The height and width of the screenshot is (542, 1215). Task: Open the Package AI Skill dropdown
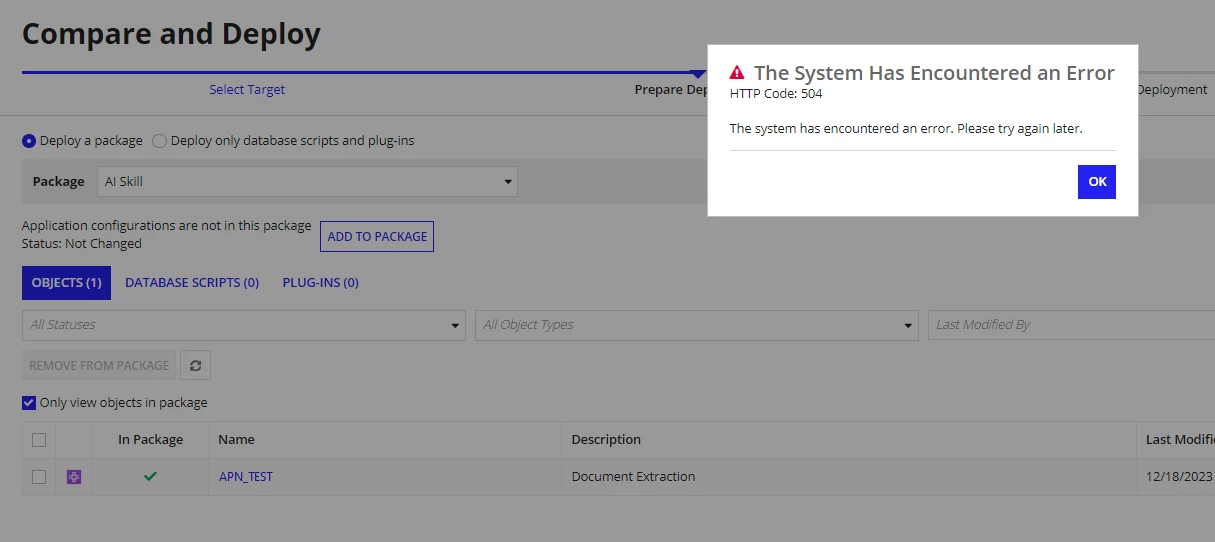point(307,181)
